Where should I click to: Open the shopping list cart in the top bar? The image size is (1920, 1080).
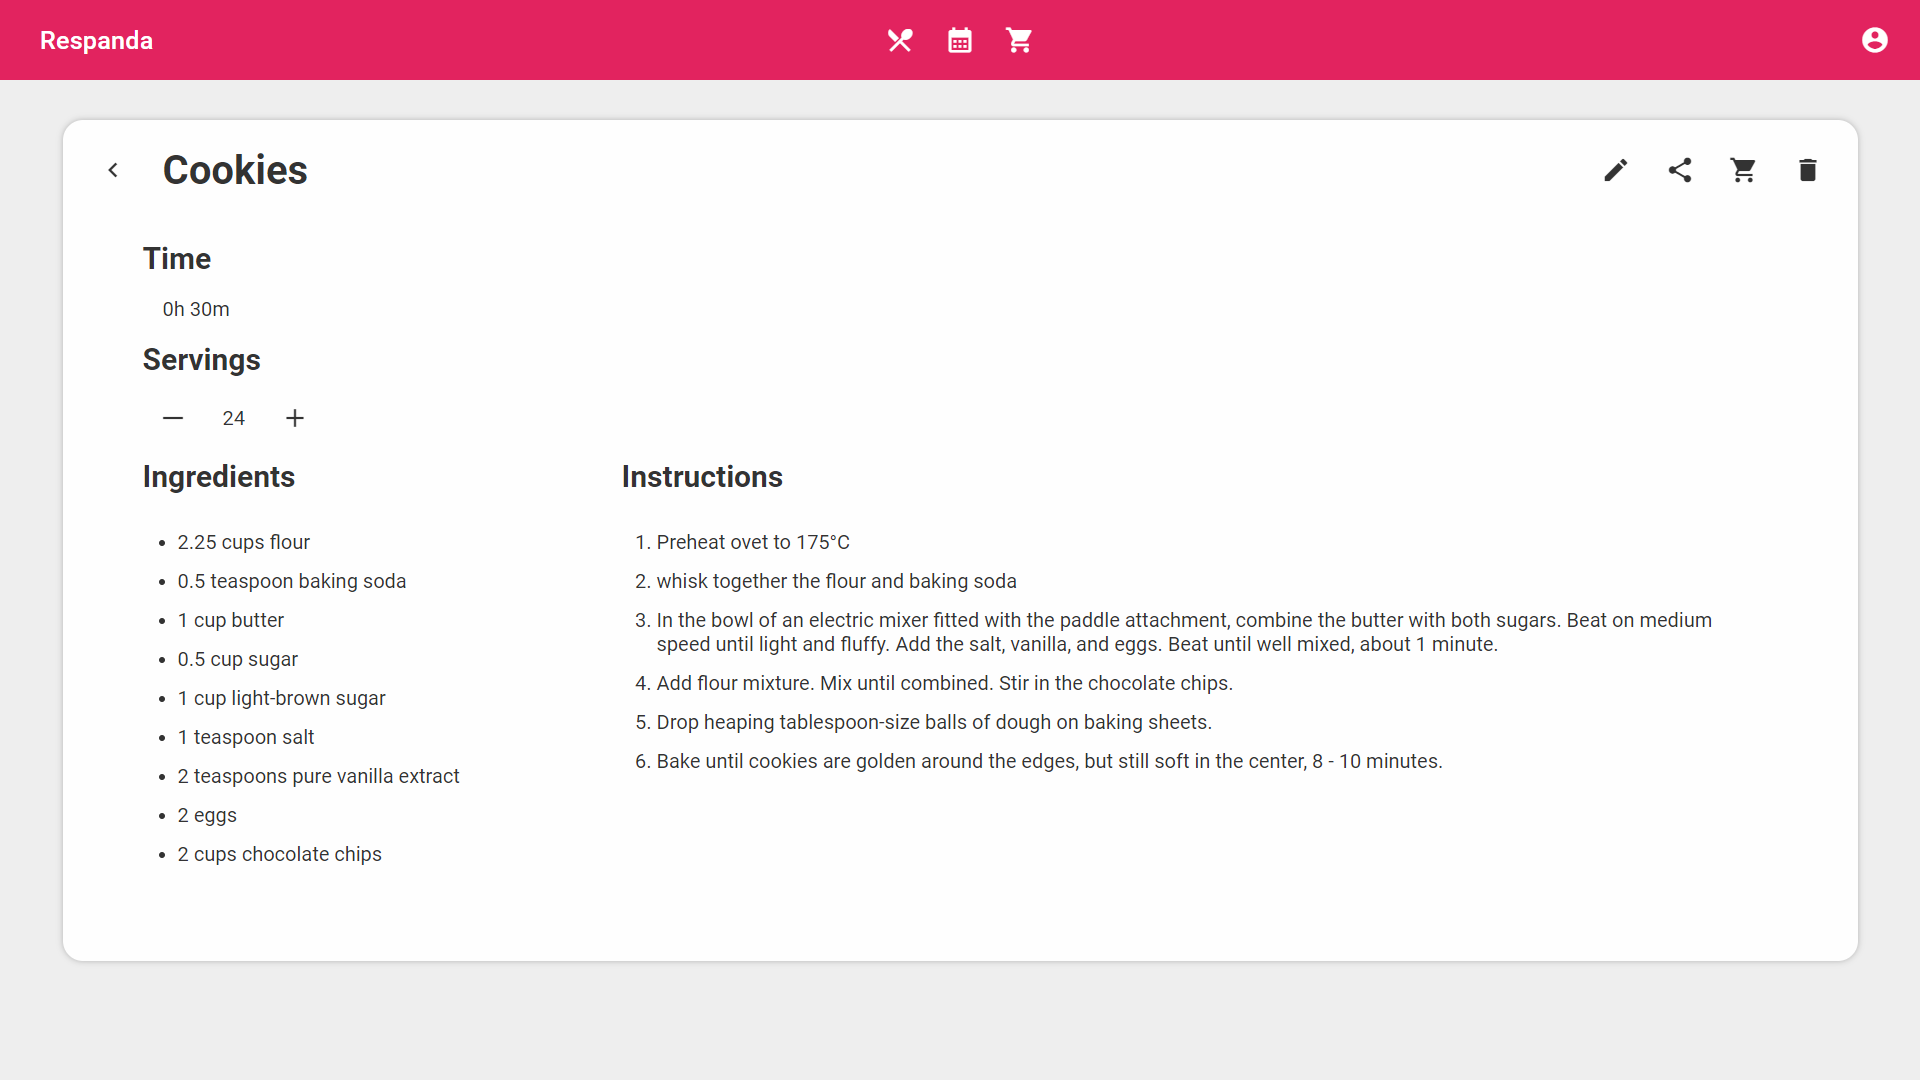pos(1019,40)
